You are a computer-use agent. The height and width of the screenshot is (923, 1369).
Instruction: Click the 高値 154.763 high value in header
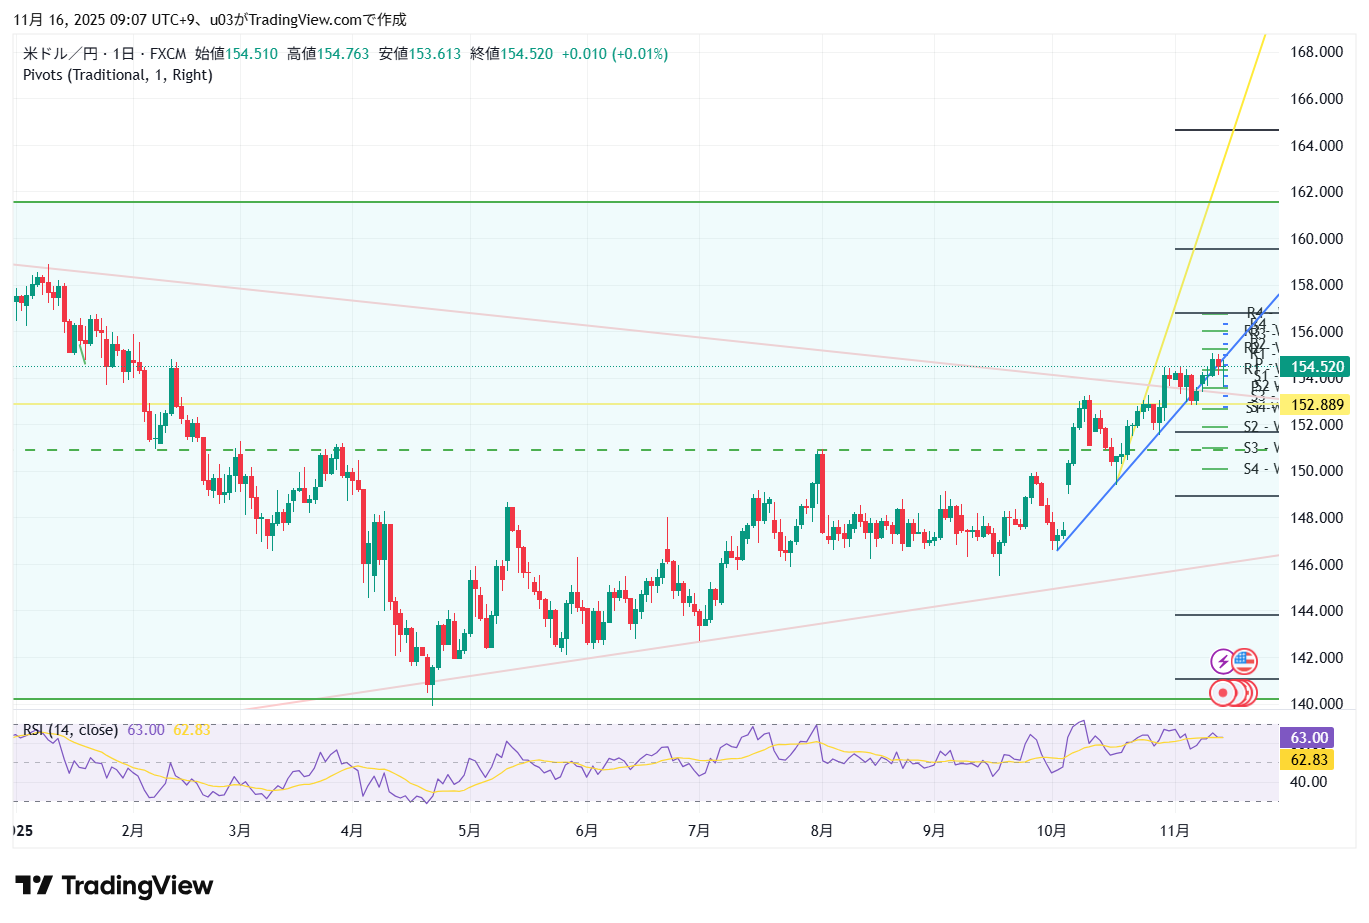tap(328, 54)
